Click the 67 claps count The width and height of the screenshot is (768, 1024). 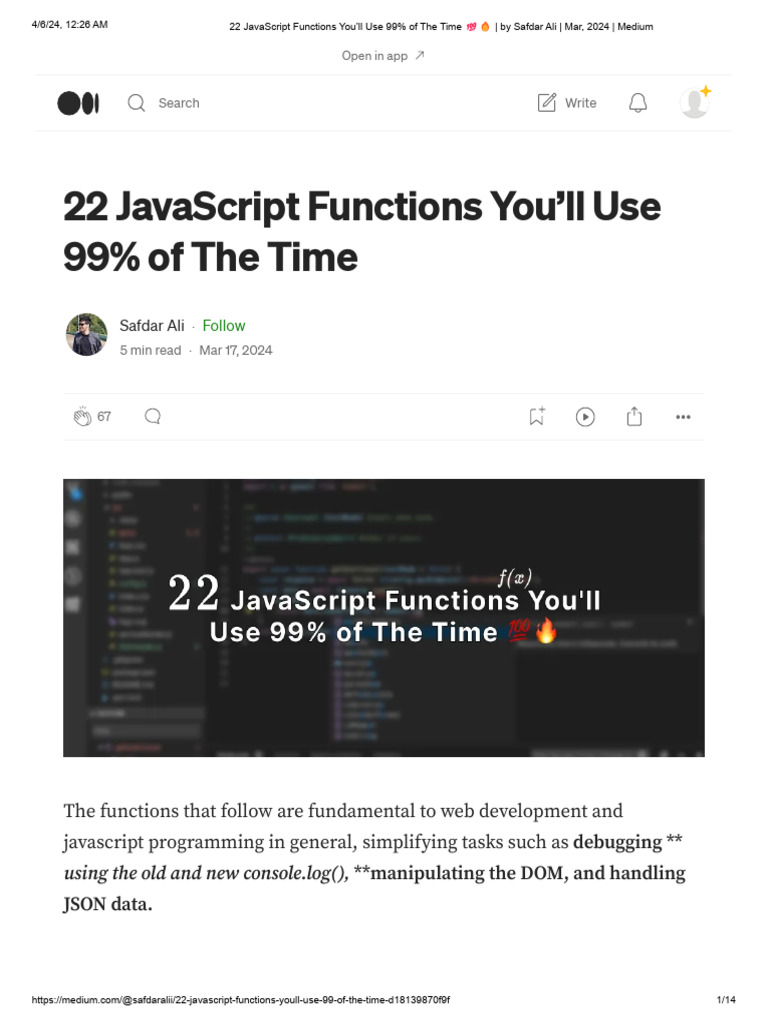104,417
